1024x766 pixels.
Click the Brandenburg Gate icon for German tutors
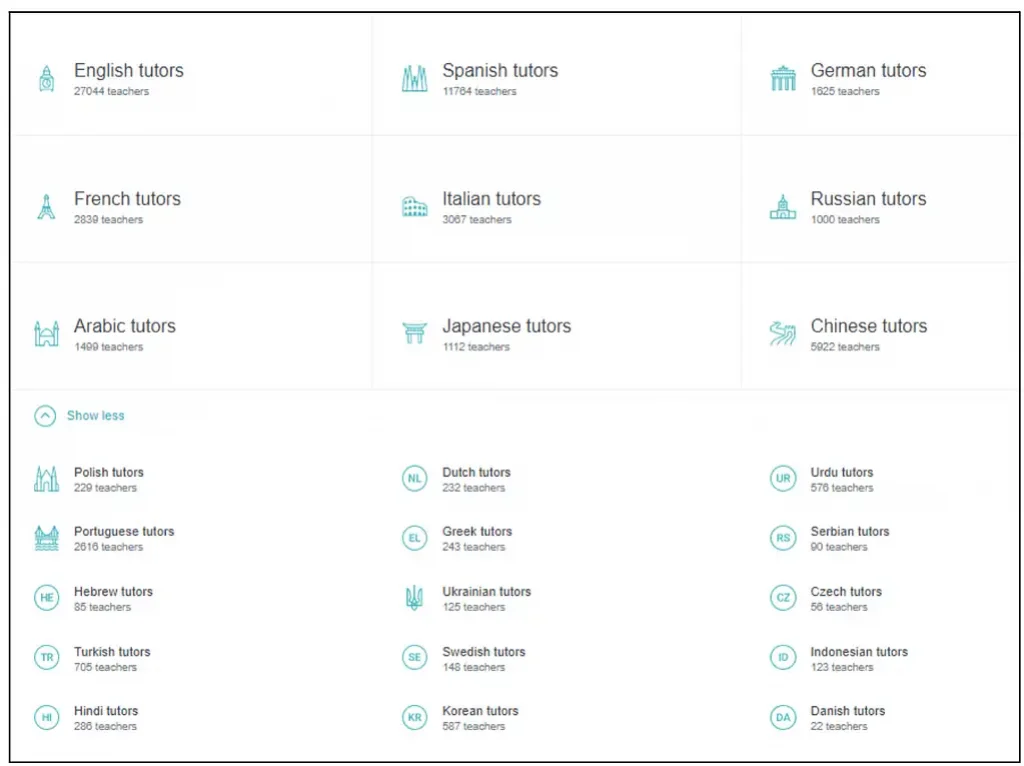[782, 79]
